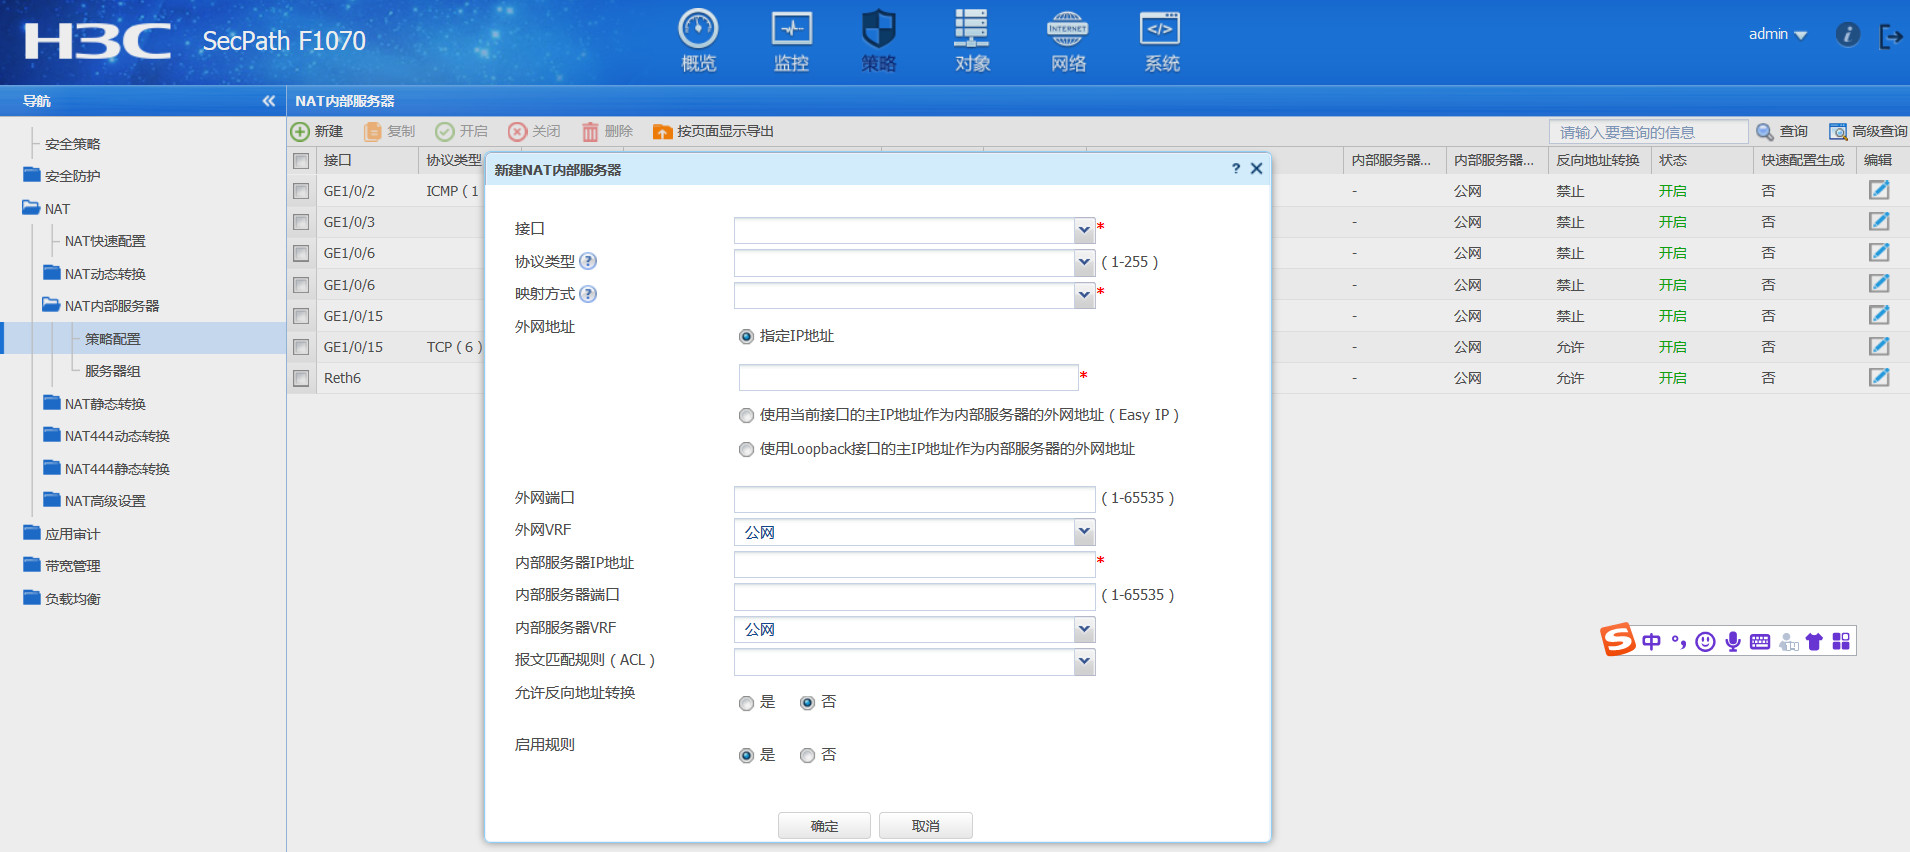Click 确定 to confirm the dialog
Viewport: 1910px width, 852px height.
[x=824, y=826]
